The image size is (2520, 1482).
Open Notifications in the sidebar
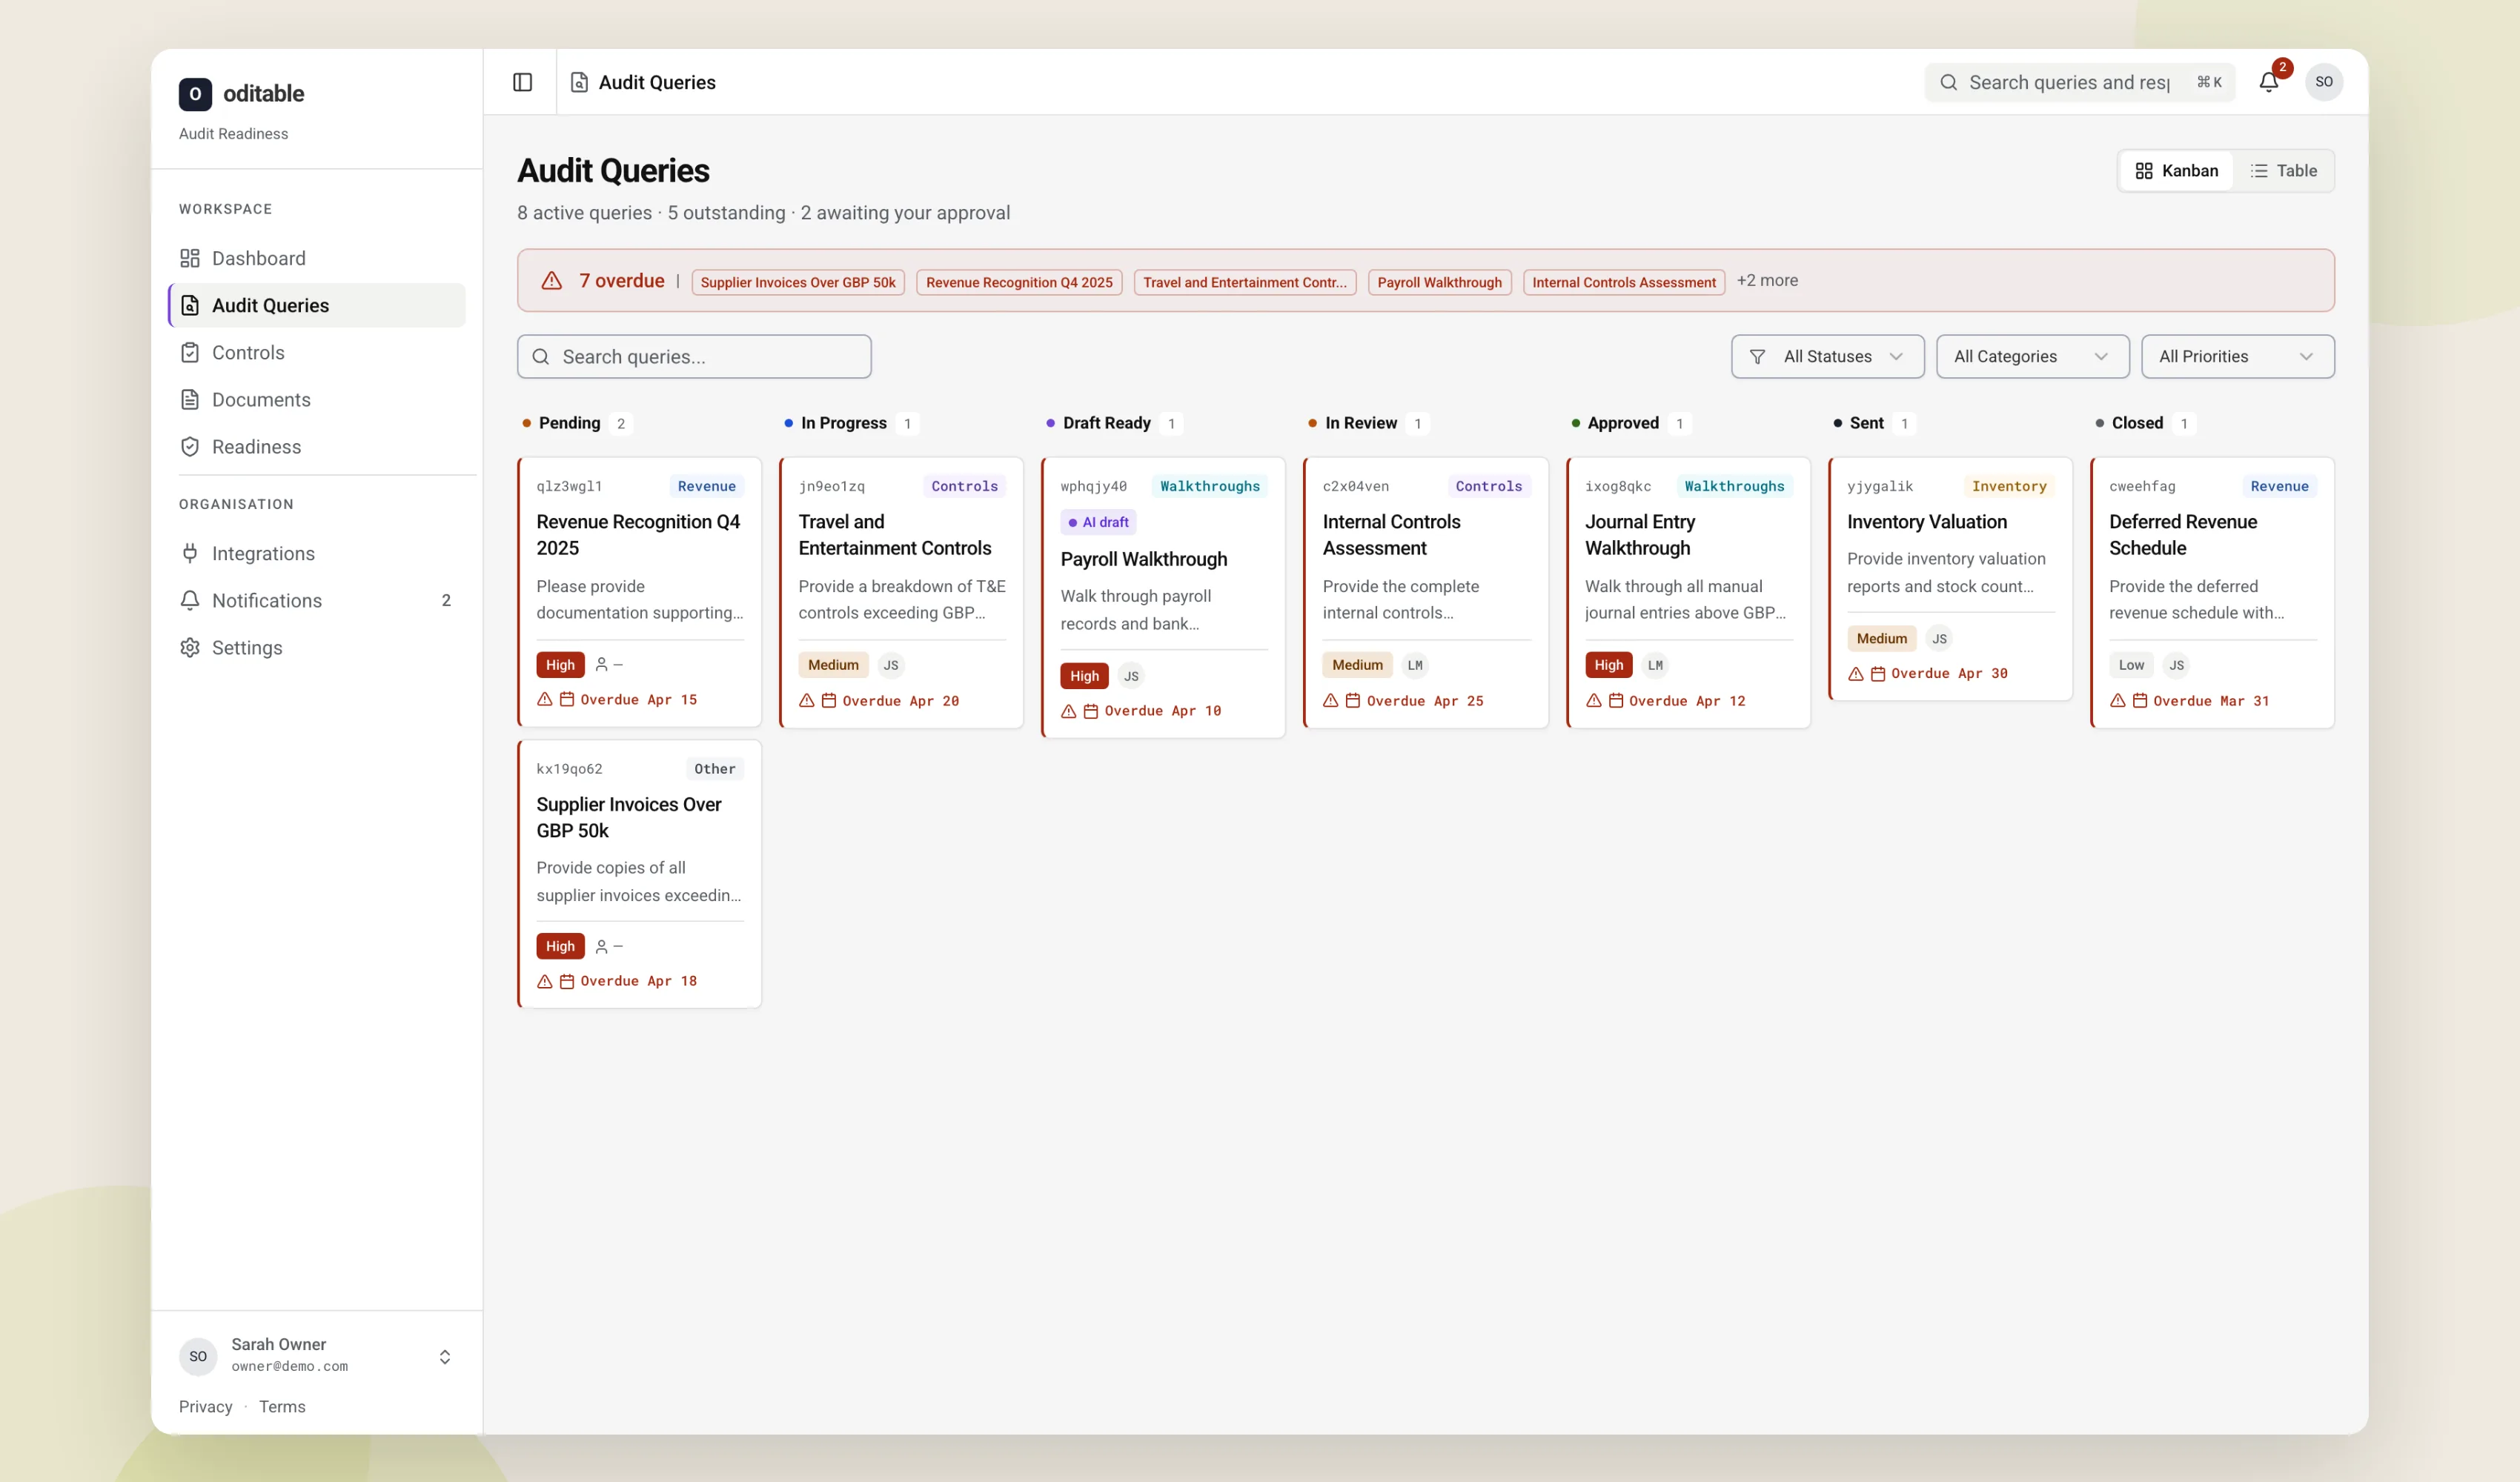coord(317,600)
